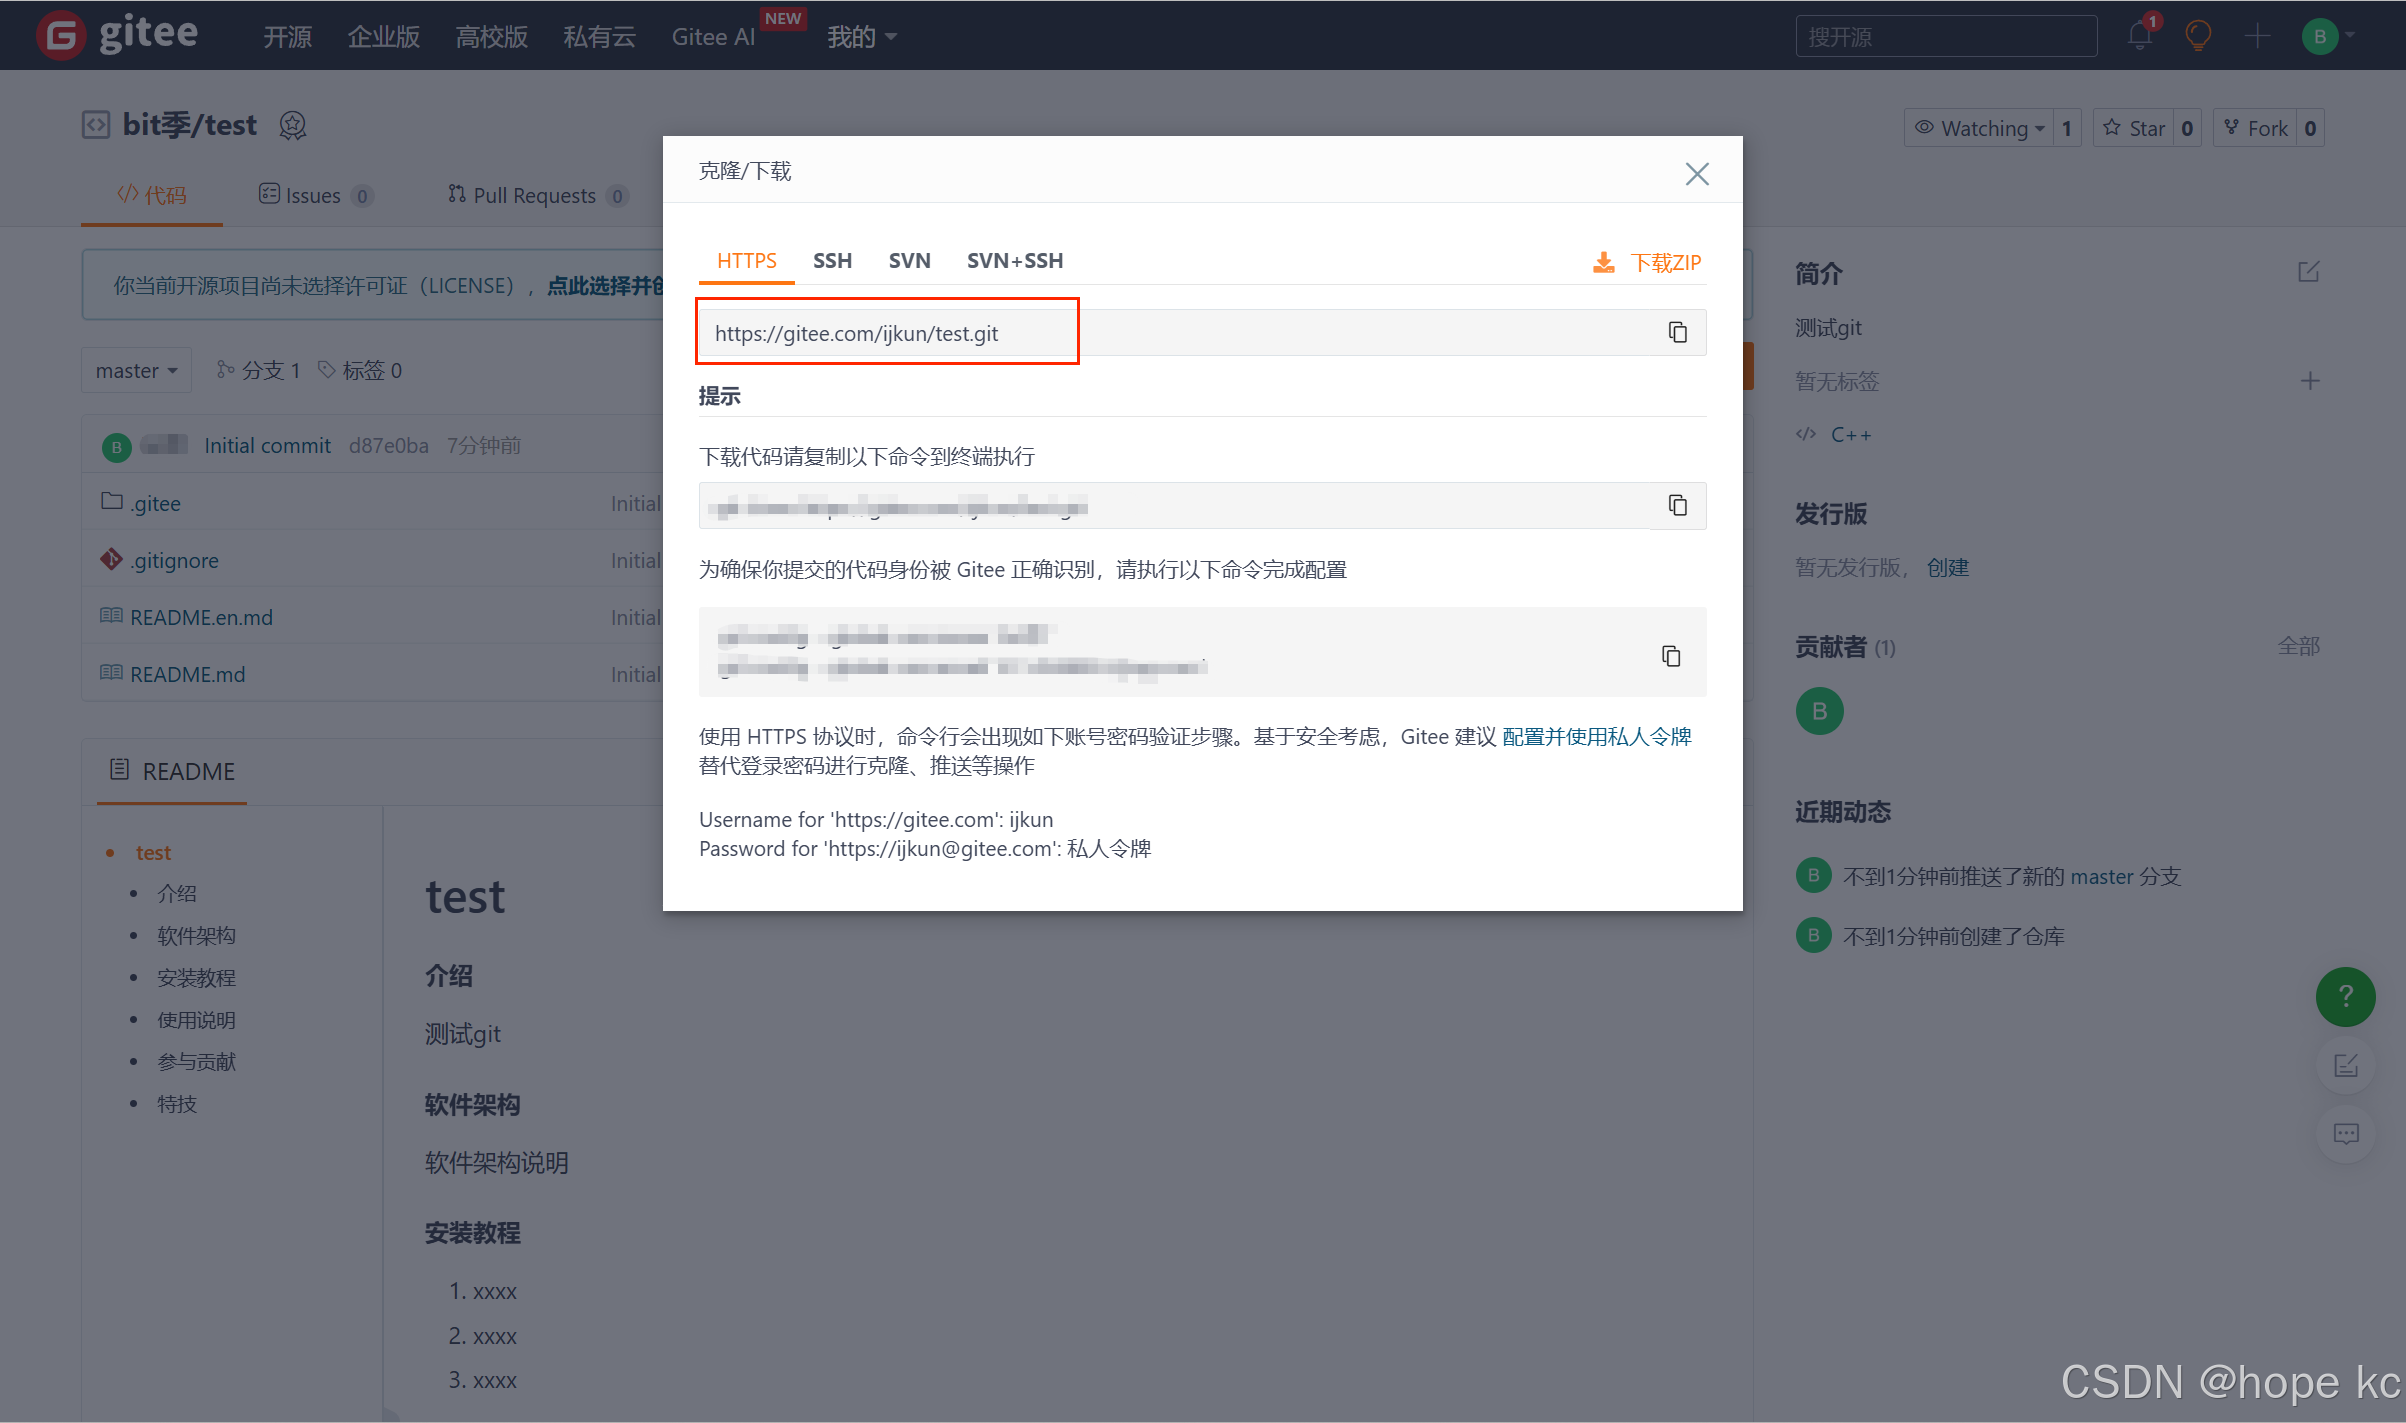Click the lightbulb icon in header

(2198, 36)
